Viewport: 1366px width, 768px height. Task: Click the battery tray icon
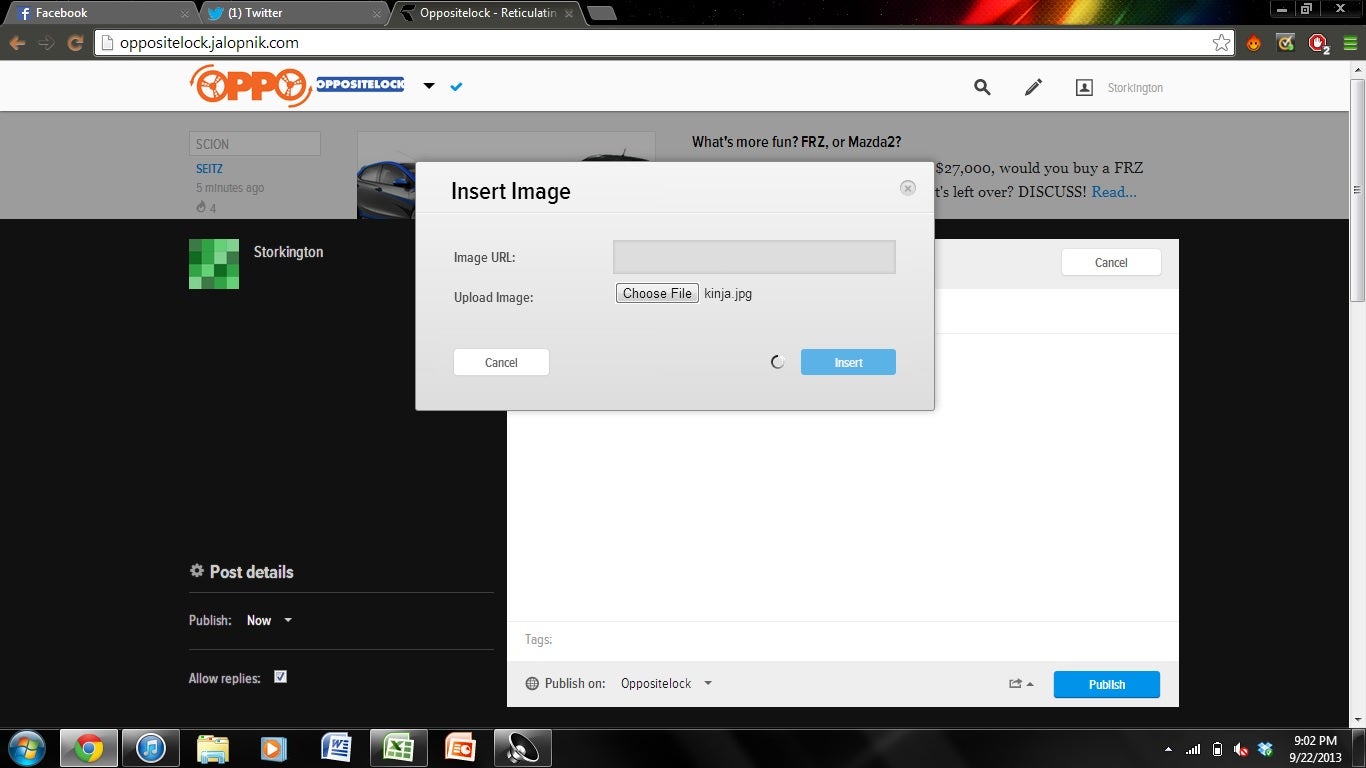(x=1217, y=749)
